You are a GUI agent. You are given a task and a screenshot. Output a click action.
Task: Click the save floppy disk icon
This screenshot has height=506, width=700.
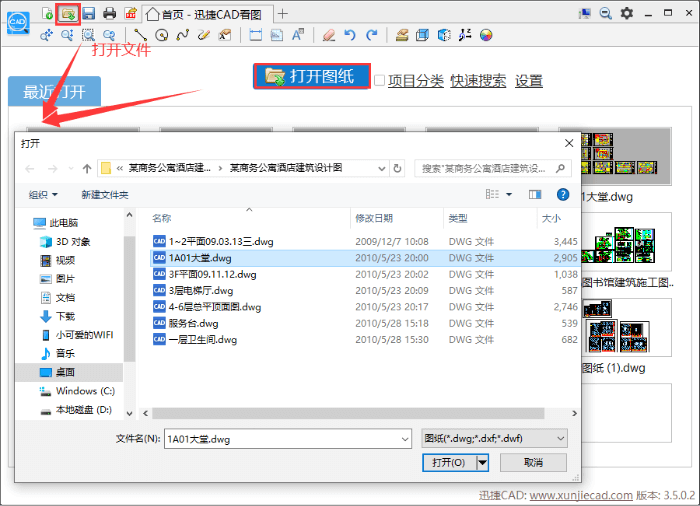pyautogui.click(x=89, y=14)
